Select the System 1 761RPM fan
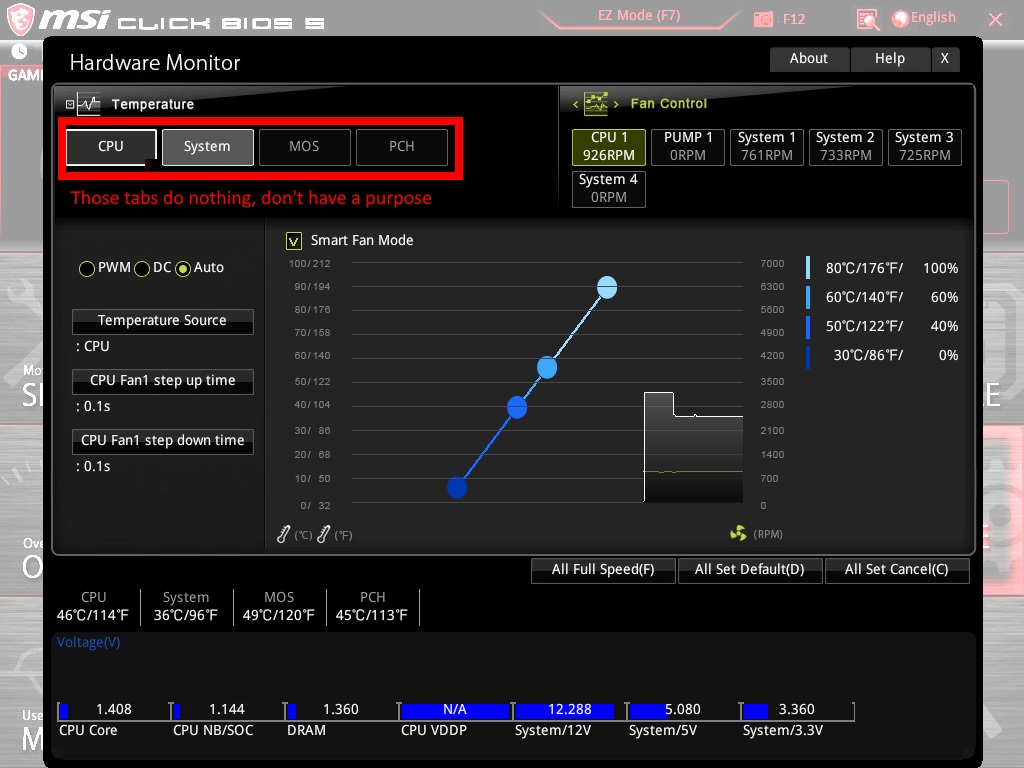This screenshot has width=1024, height=768. 767,146
